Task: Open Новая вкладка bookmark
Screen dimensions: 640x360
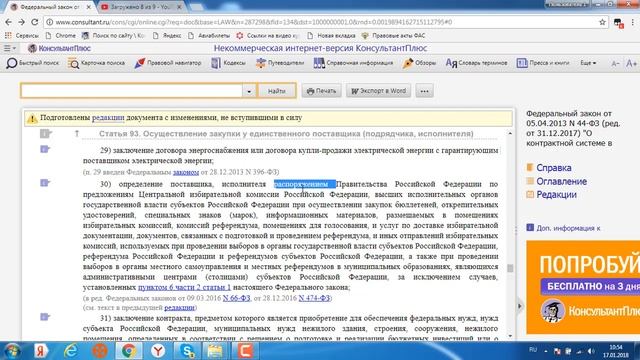Action: [331, 36]
